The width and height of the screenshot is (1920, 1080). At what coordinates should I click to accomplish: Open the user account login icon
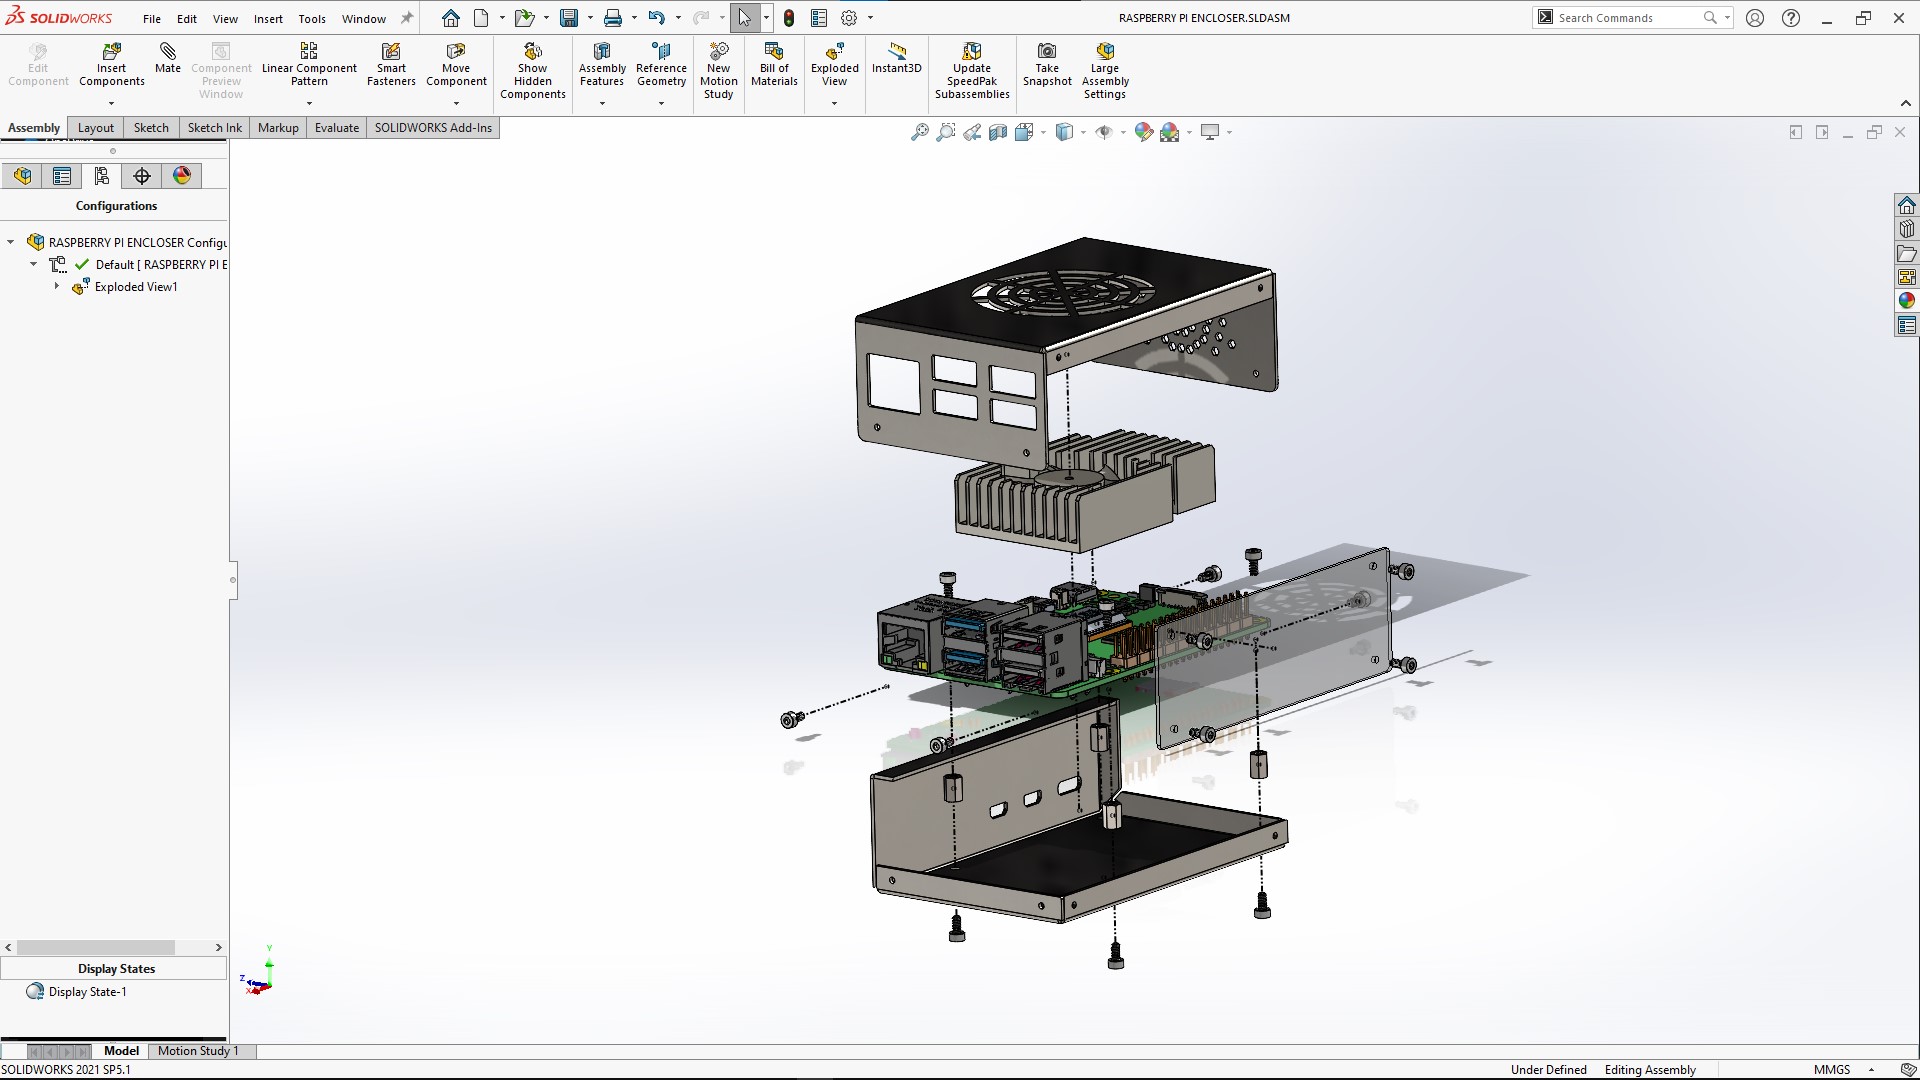[x=1755, y=18]
